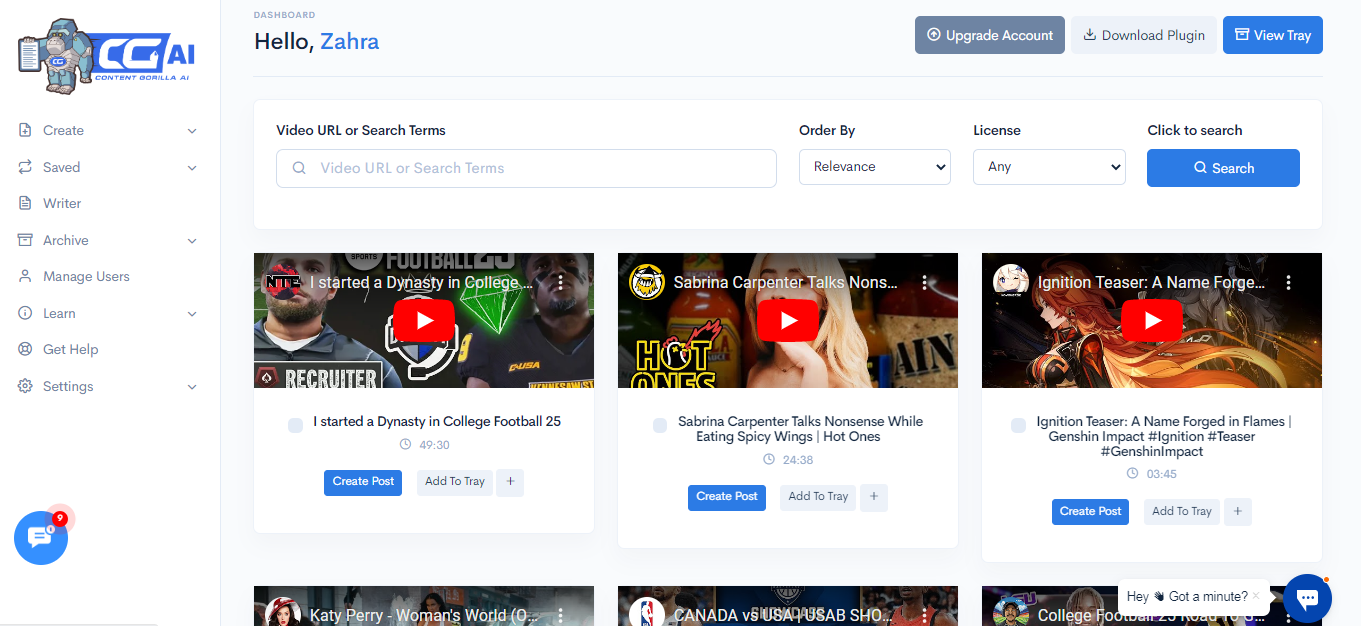The width and height of the screenshot is (1361, 626).
Task: Open the Writer menu item
Action: tap(62, 203)
